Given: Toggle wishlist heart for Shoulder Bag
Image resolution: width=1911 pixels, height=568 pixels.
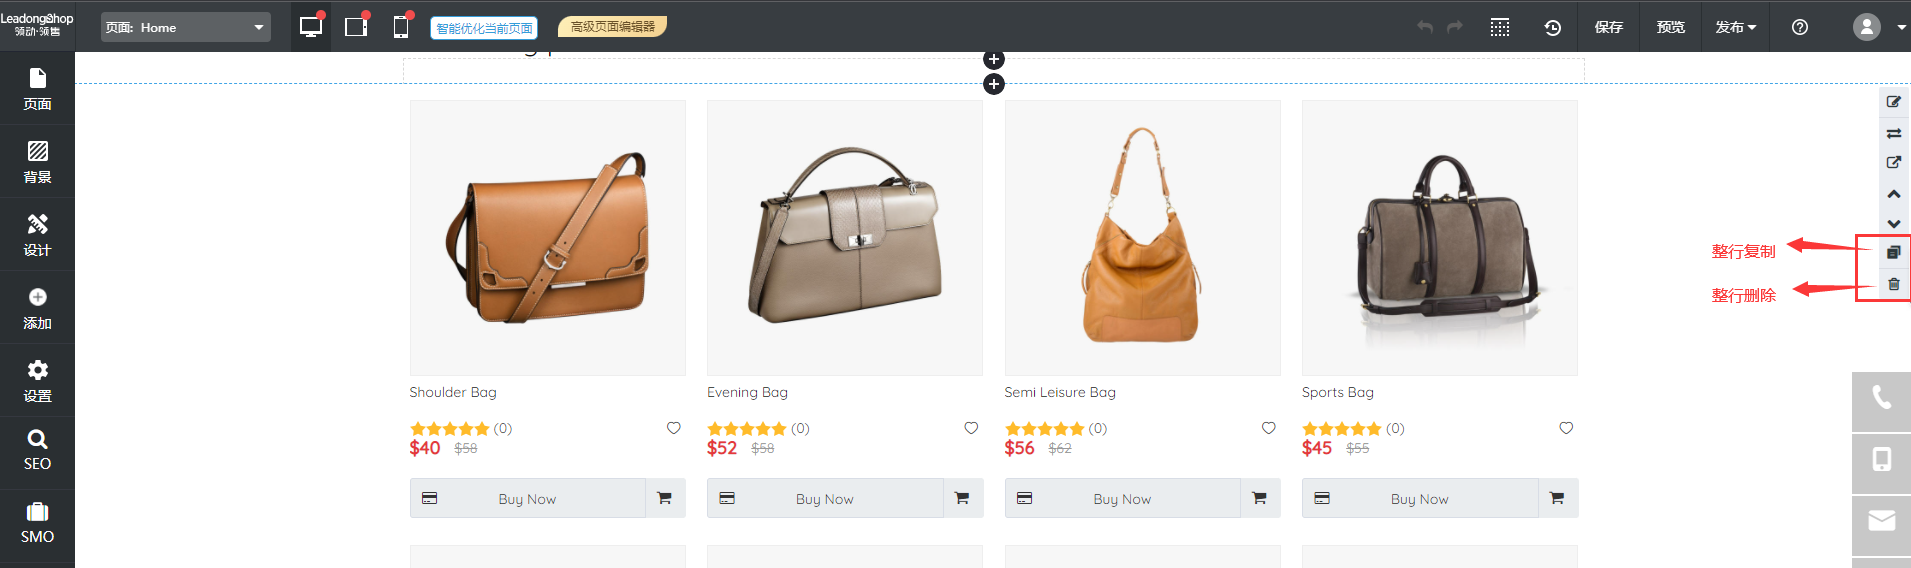Looking at the screenshot, I should pyautogui.click(x=673, y=428).
